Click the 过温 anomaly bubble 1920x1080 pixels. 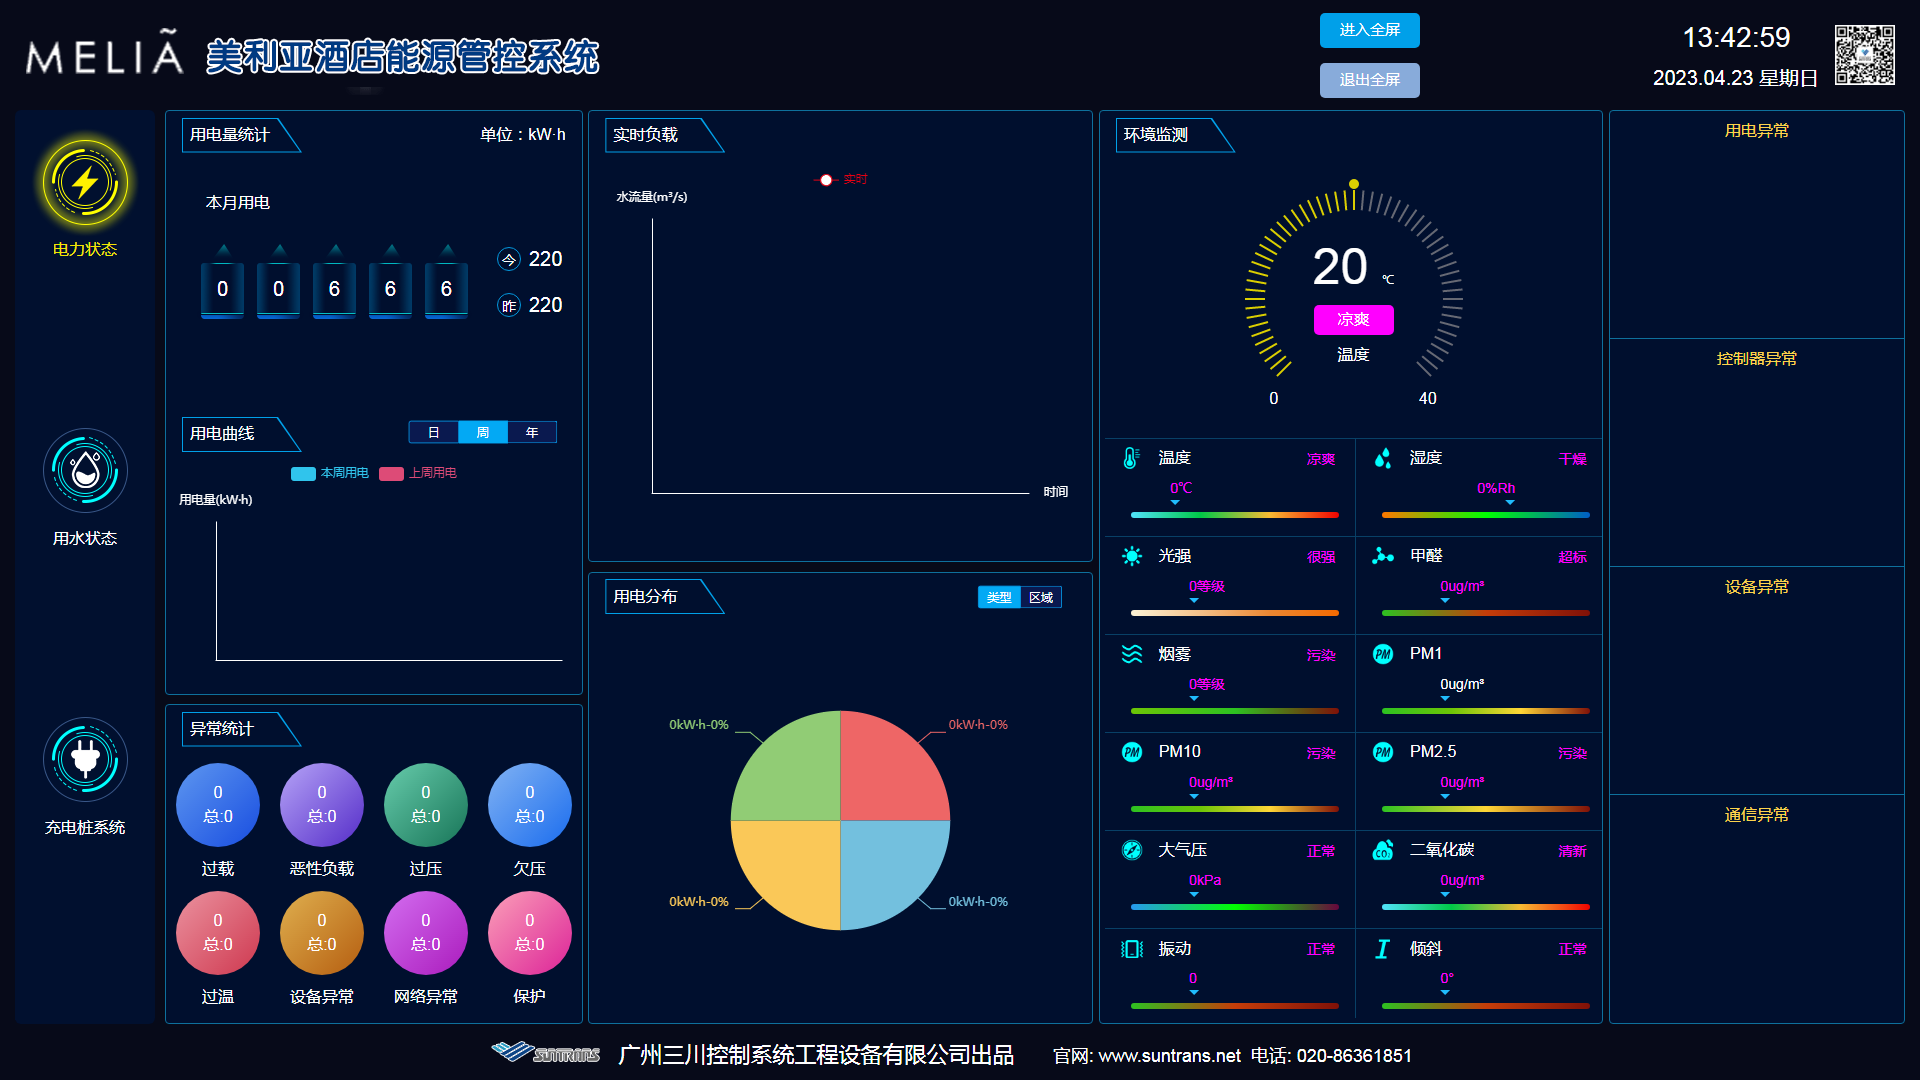[x=218, y=933]
